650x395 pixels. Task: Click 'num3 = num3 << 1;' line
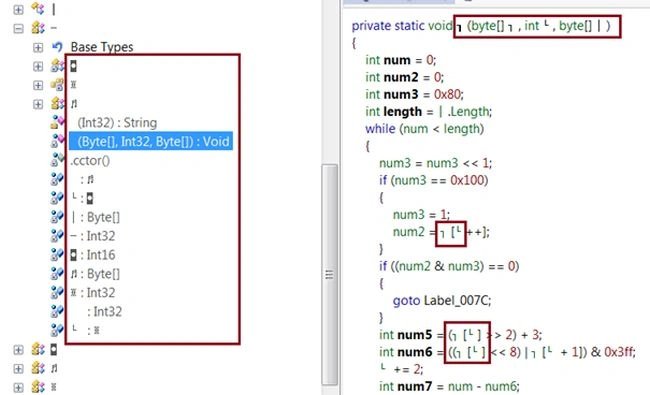click(435, 163)
